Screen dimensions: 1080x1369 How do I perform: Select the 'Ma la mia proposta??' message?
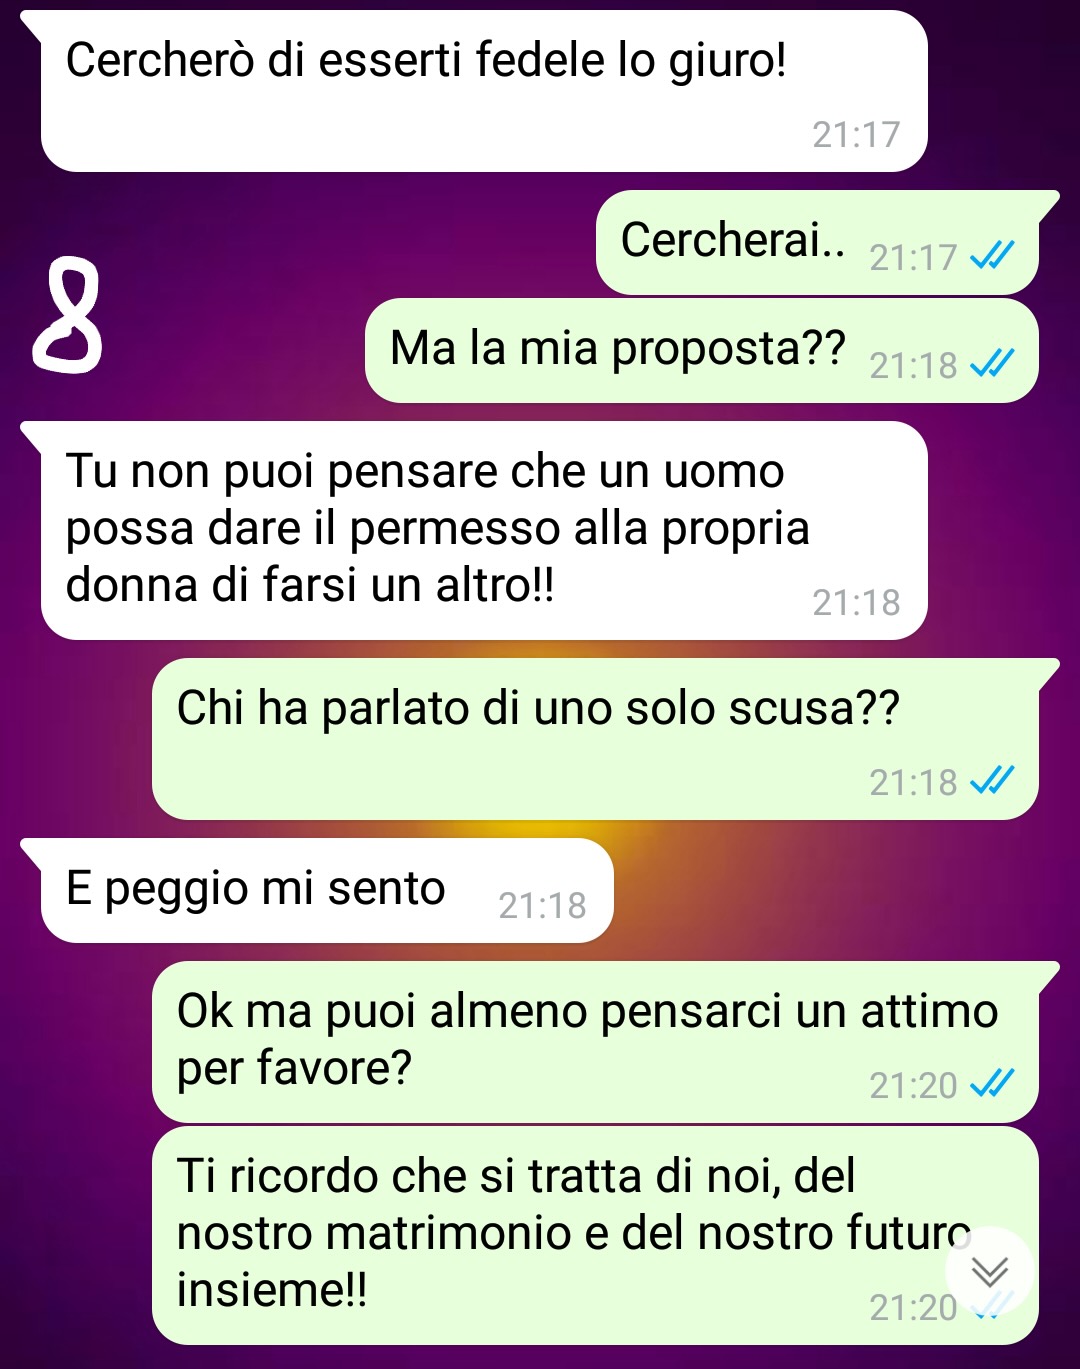tap(702, 351)
